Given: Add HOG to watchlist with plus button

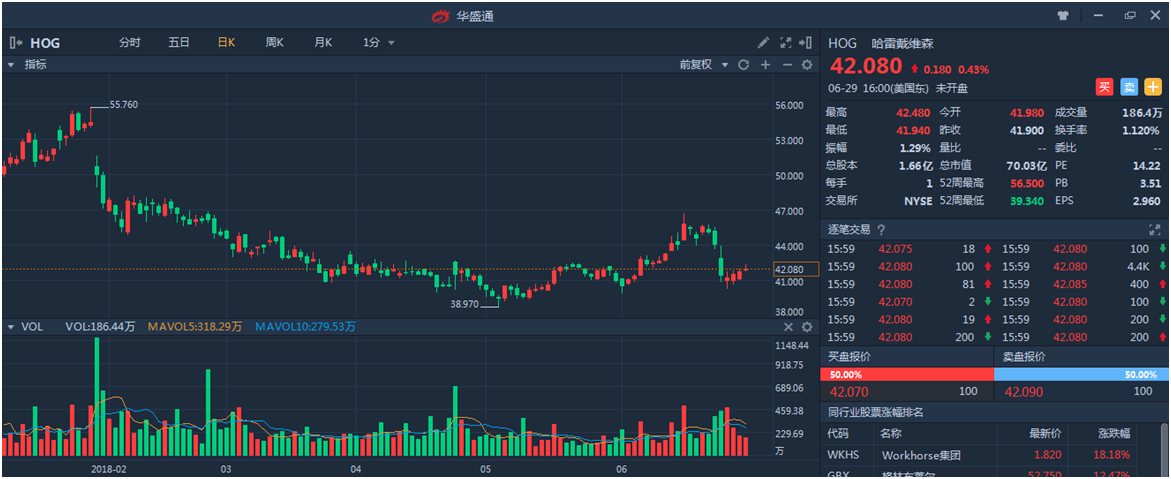Looking at the screenshot, I should [1152, 87].
